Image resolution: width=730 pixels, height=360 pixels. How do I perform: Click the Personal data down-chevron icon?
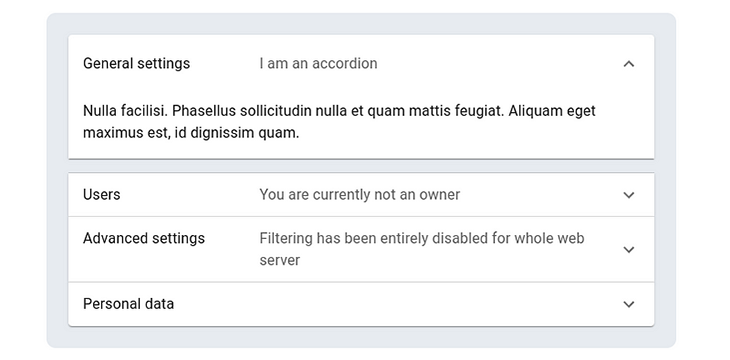(x=629, y=304)
